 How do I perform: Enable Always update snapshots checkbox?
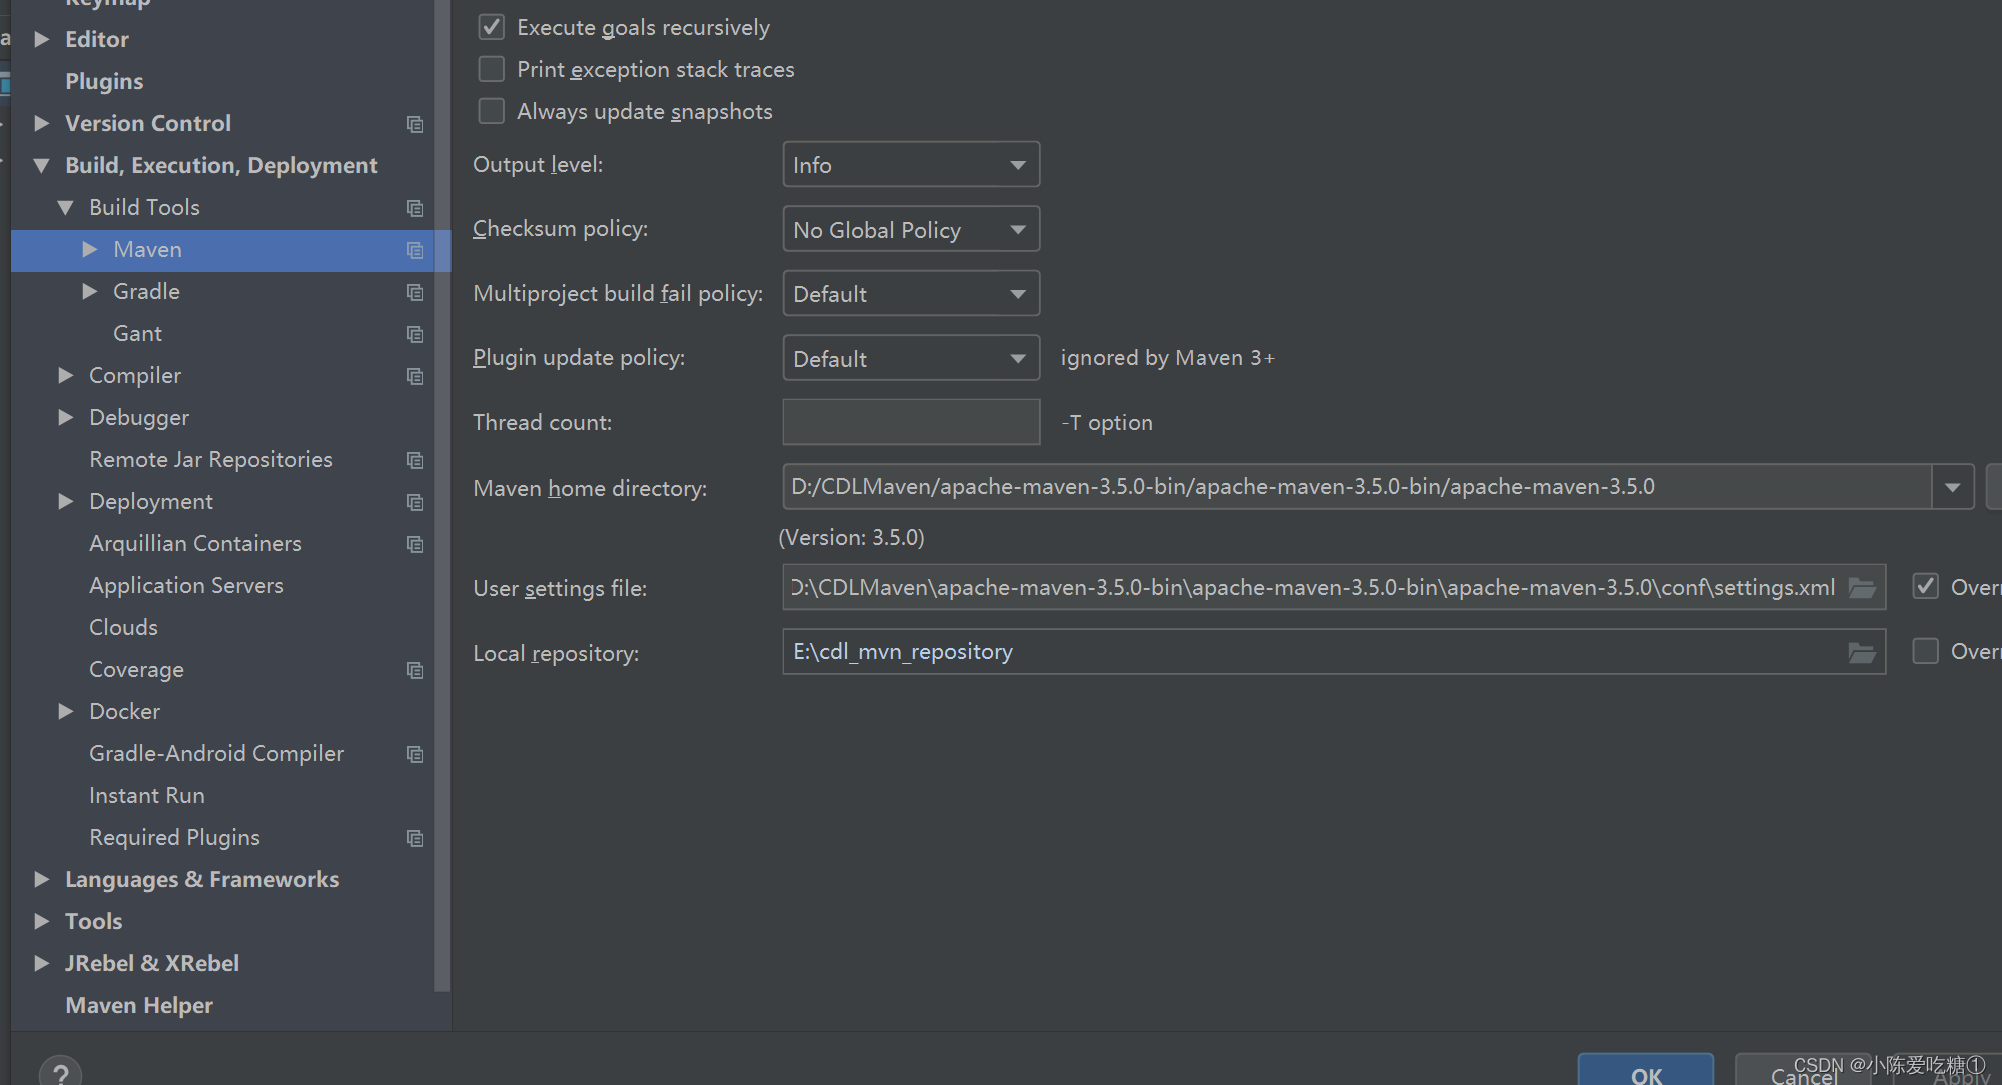(x=492, y=111)
